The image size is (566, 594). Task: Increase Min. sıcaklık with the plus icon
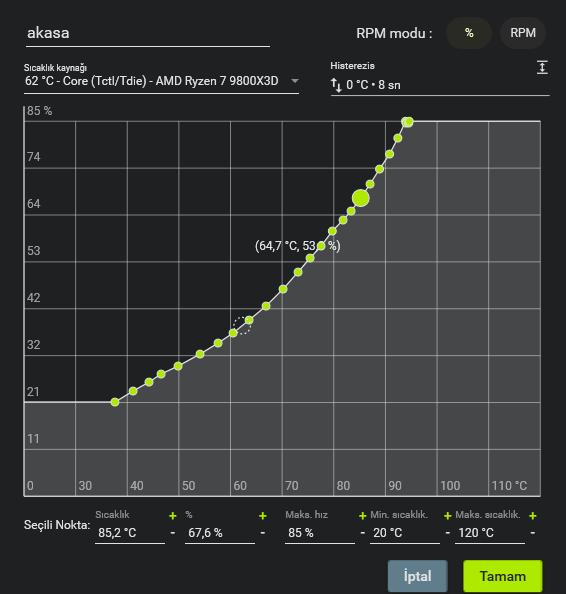447,516
